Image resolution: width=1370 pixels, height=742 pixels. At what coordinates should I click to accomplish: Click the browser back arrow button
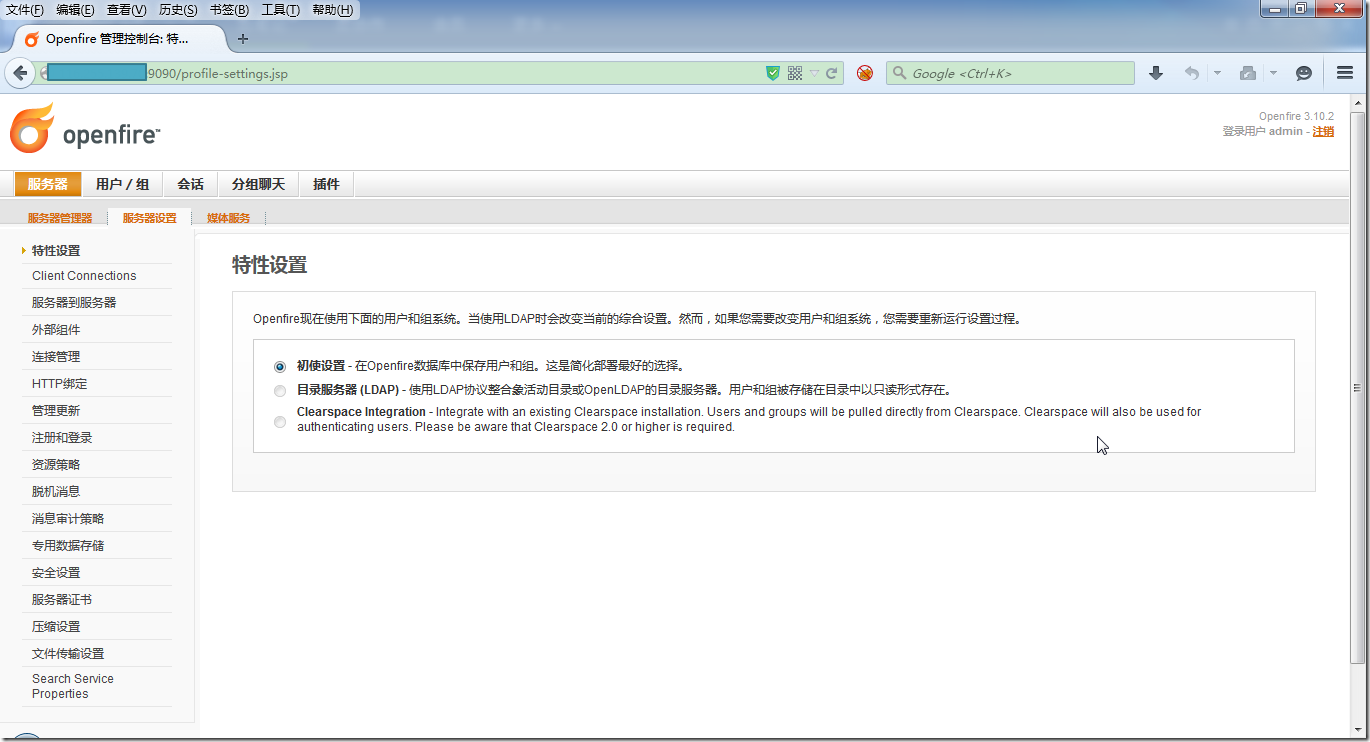pos(20,73)
